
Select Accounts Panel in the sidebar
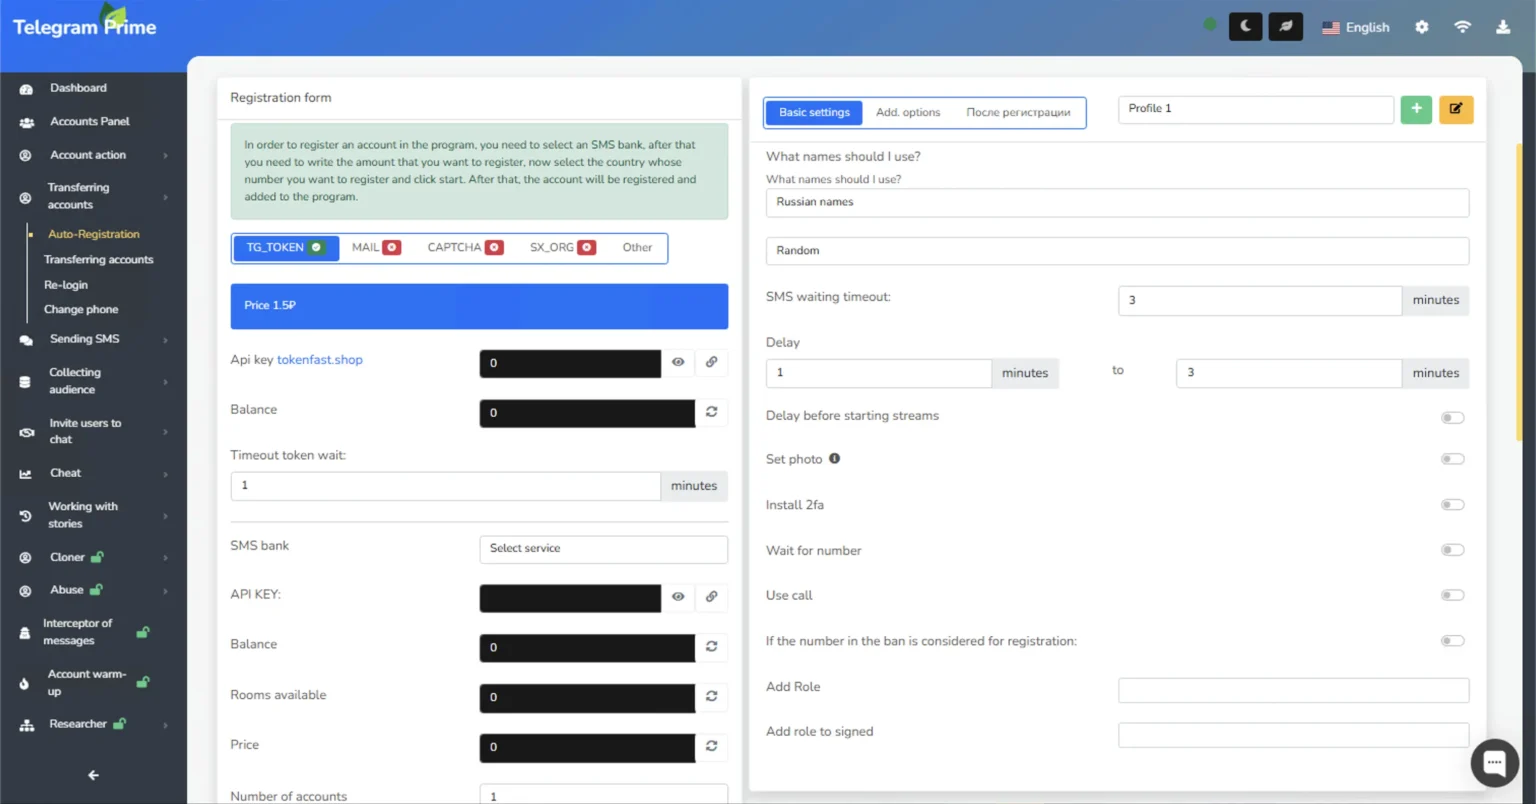click(x=89, y=121)
